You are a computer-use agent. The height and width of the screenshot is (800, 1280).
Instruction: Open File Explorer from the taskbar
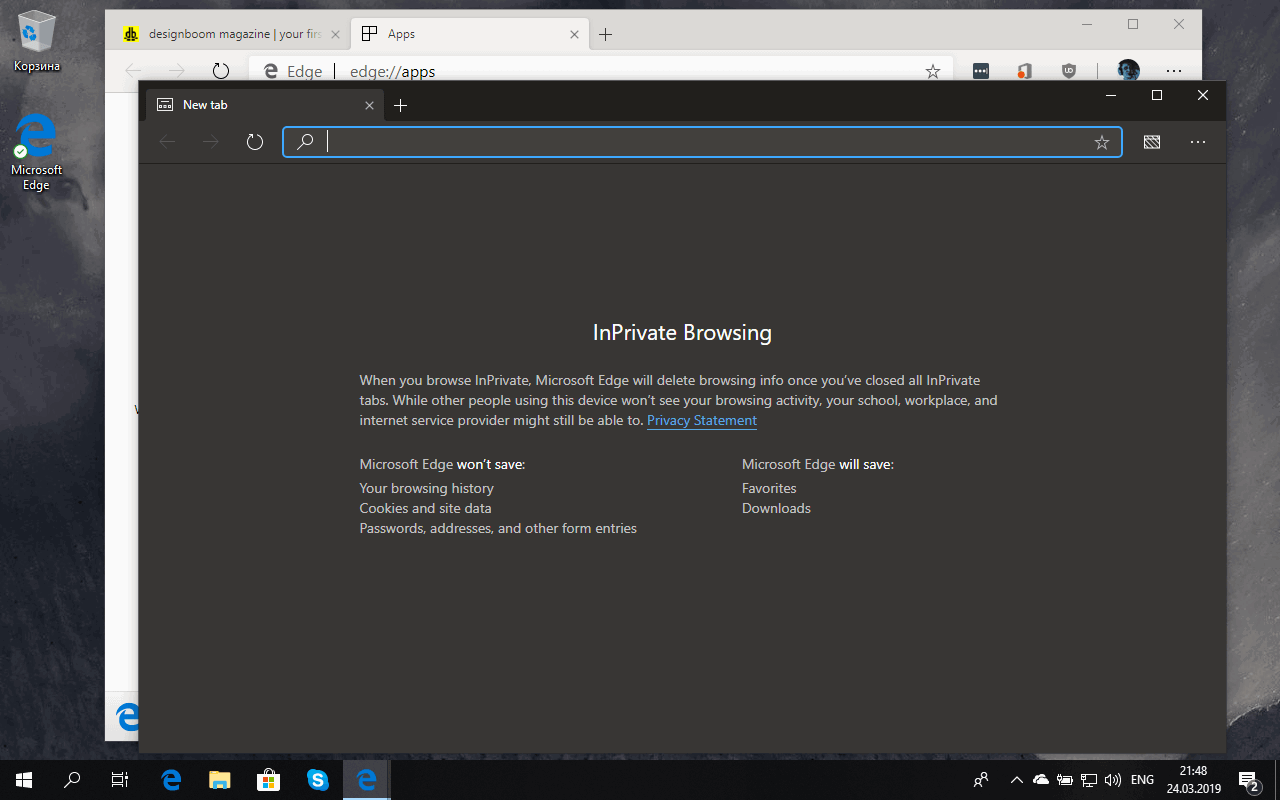(x=220, y=780)
